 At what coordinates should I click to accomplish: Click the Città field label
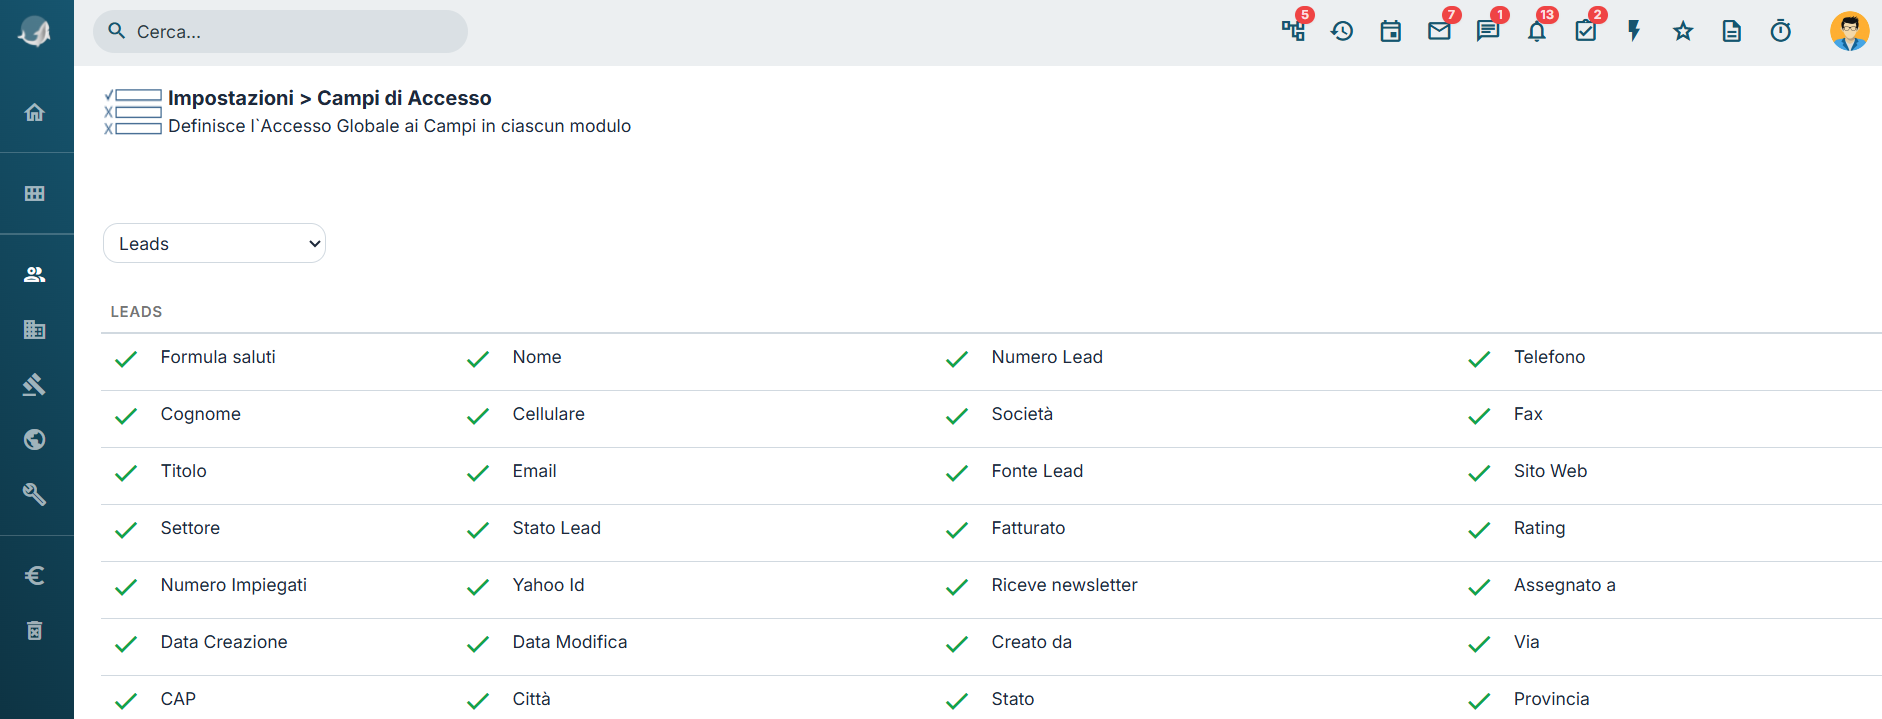click(532, 699)
